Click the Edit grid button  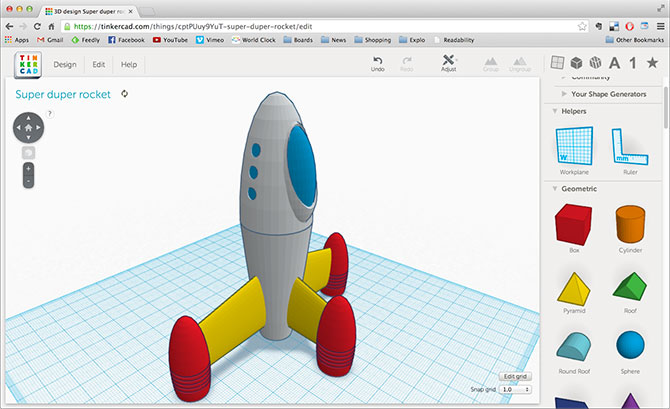point(515,377)
